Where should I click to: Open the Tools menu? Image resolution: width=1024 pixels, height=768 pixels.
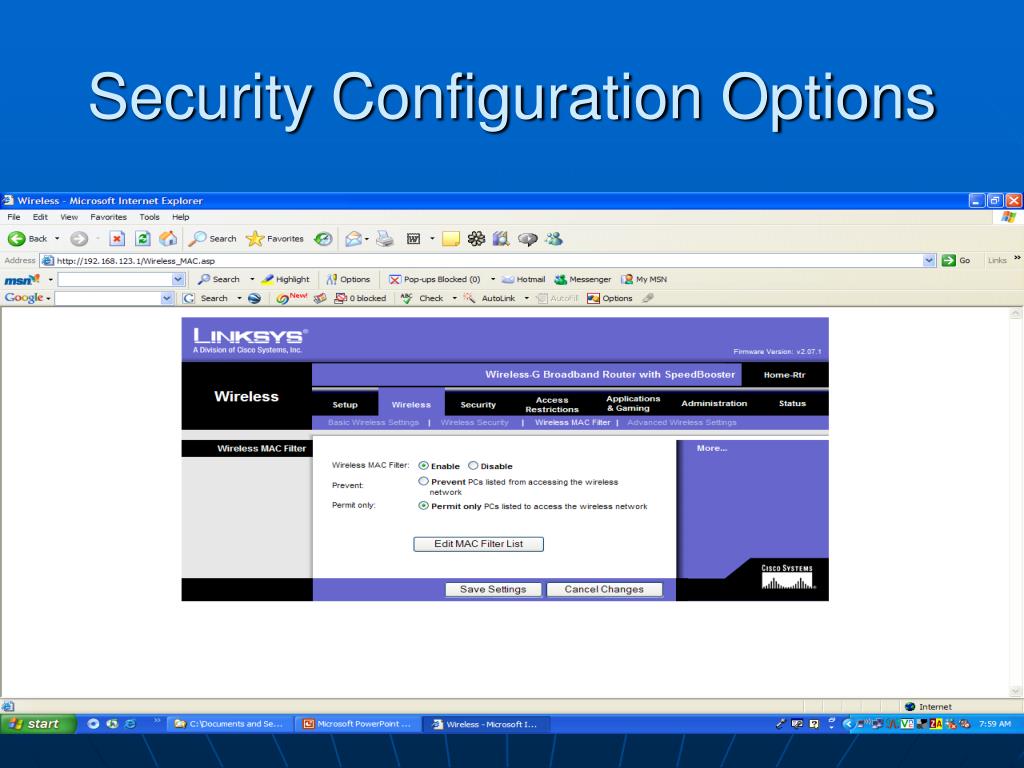tap(150, 217)
